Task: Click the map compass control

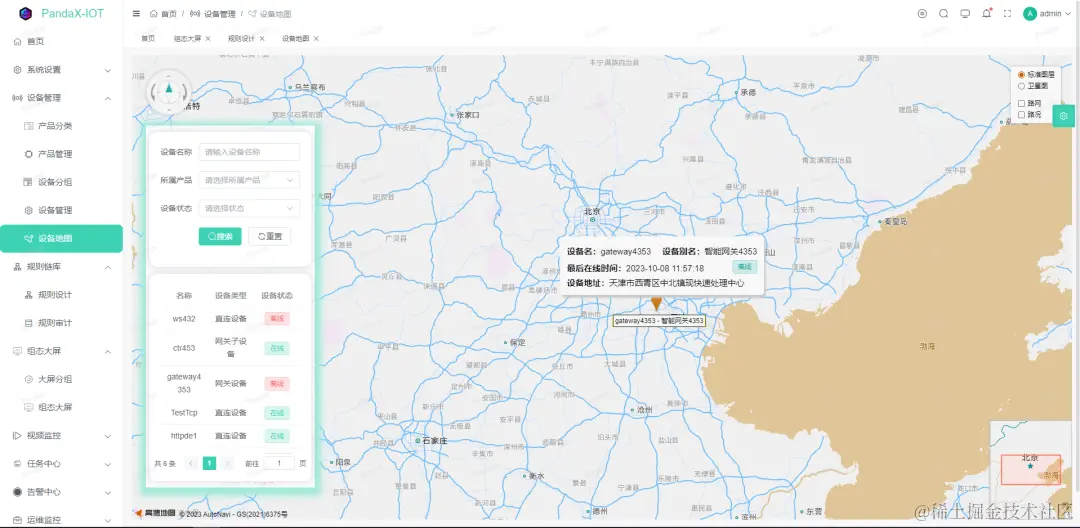Action: [x=169, y=90]
